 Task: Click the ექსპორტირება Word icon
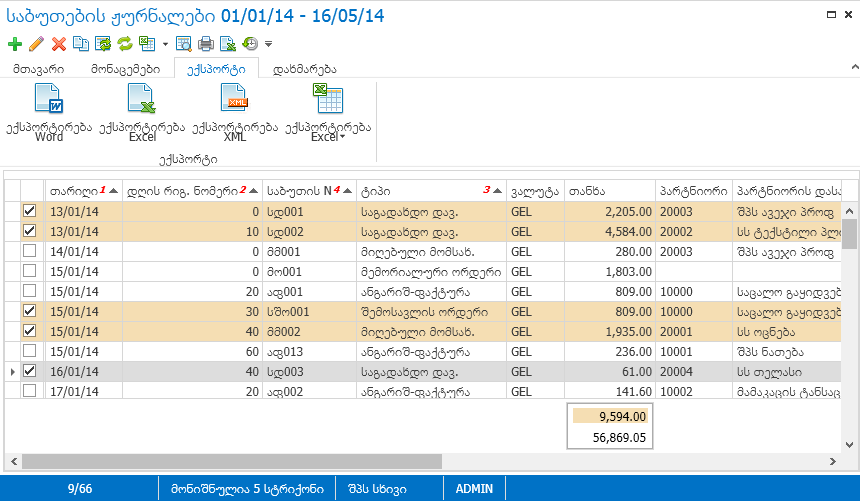[49, 112]
